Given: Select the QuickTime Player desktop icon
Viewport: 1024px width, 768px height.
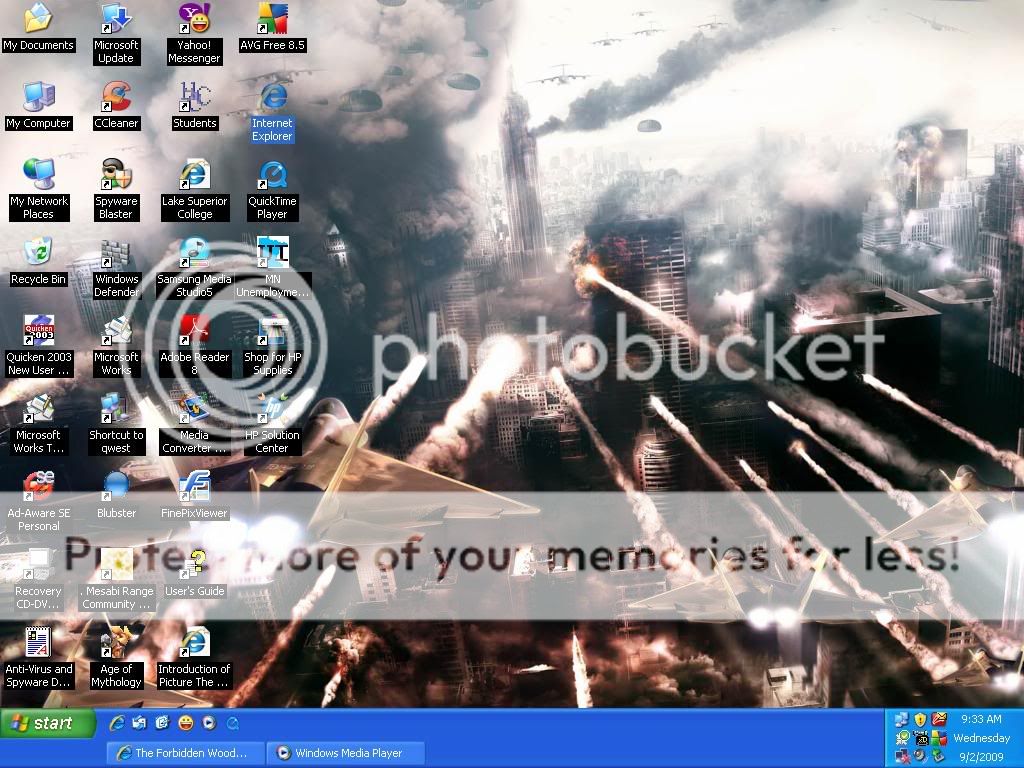Looking at the screenshot, I should coord(272,189).
